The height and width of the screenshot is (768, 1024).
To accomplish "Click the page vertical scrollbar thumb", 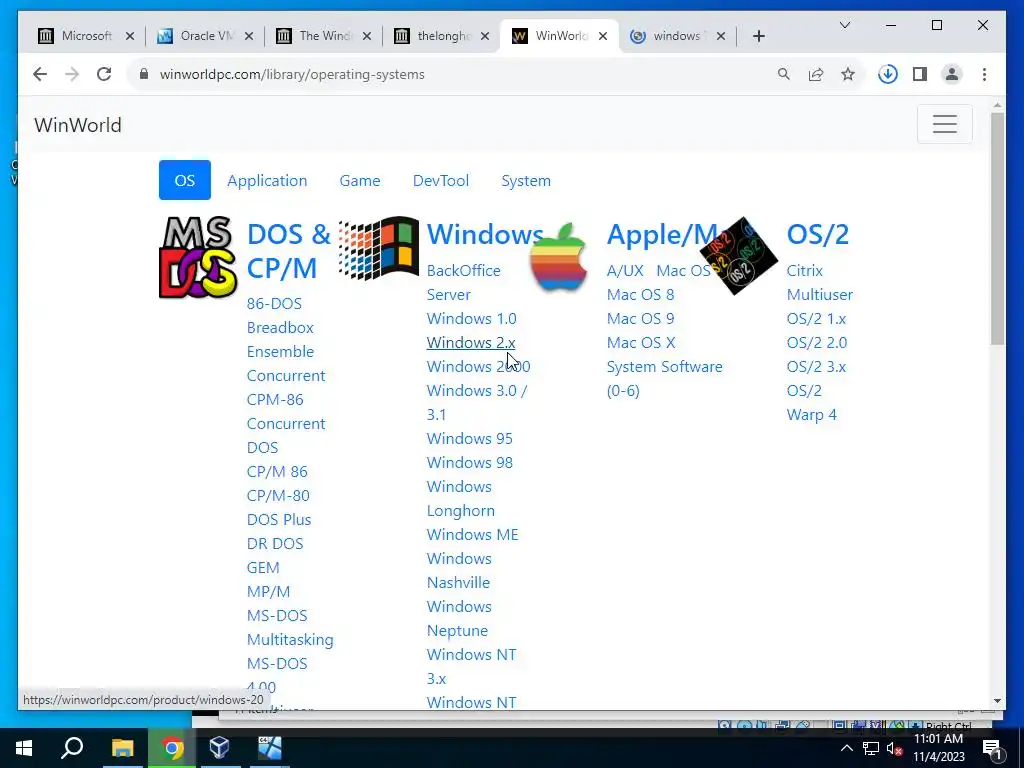I will tap(997, 229).
